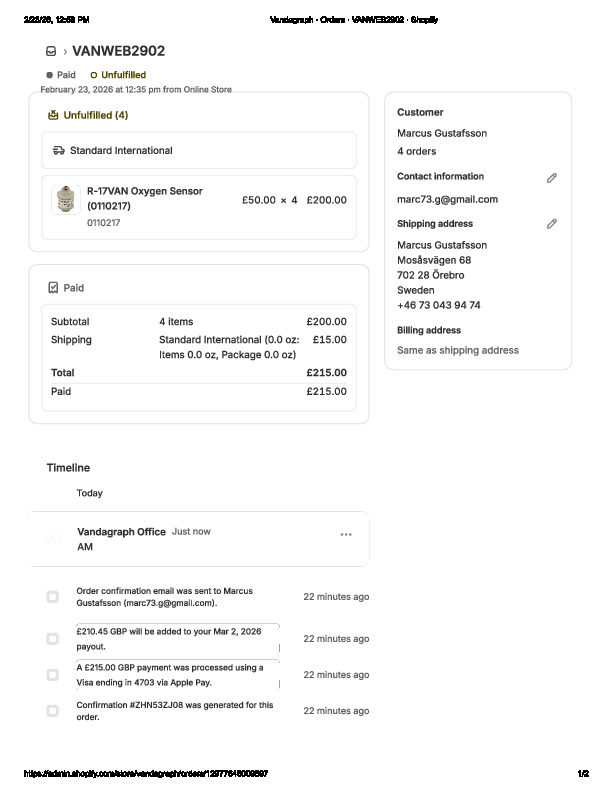Click the Vandagraph Office avatar in timeline
The height and width of the screenshot is (792, 612).
[x=53, y=539]
